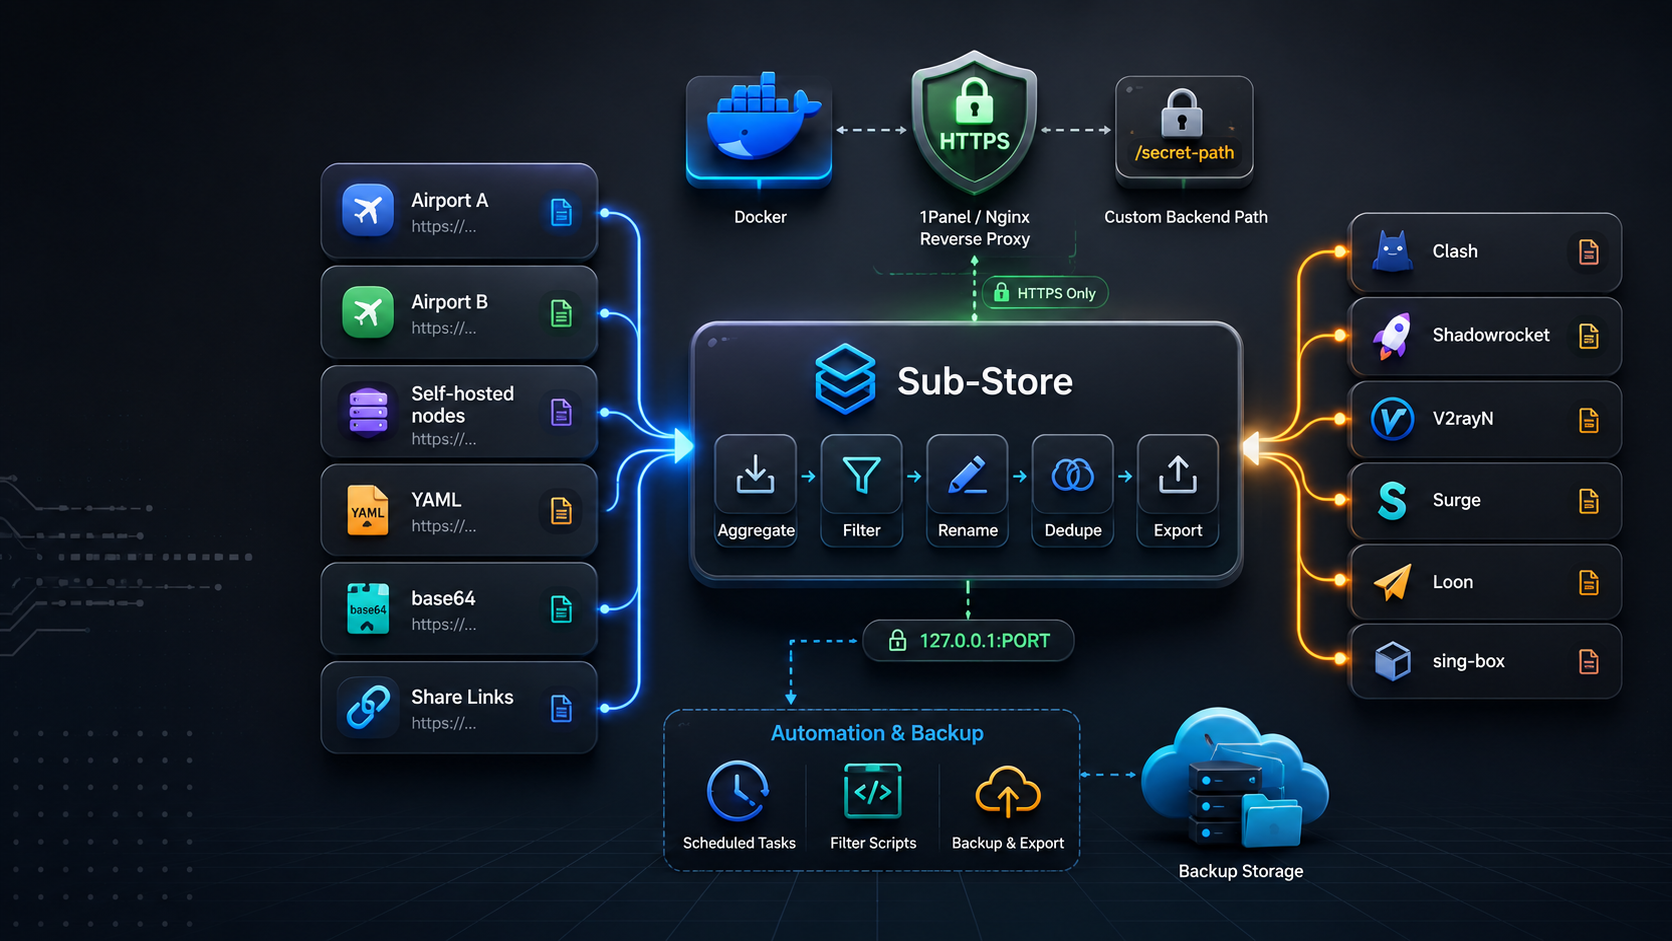Click the green HTTPS shield icon

(x=974, y=123)
